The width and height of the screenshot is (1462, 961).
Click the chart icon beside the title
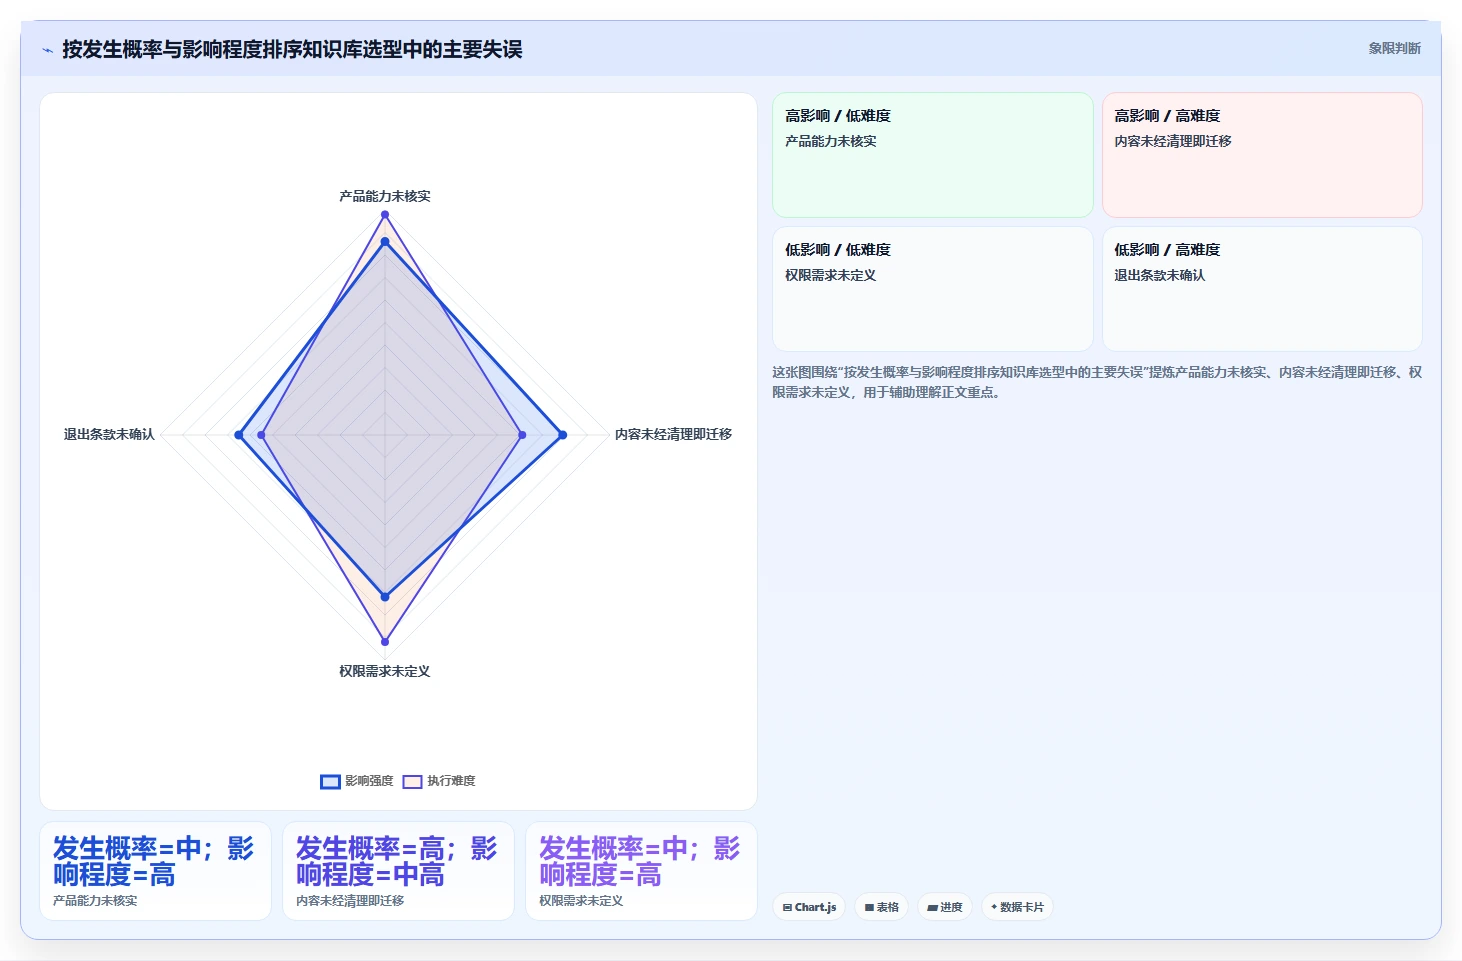(47, 50)
